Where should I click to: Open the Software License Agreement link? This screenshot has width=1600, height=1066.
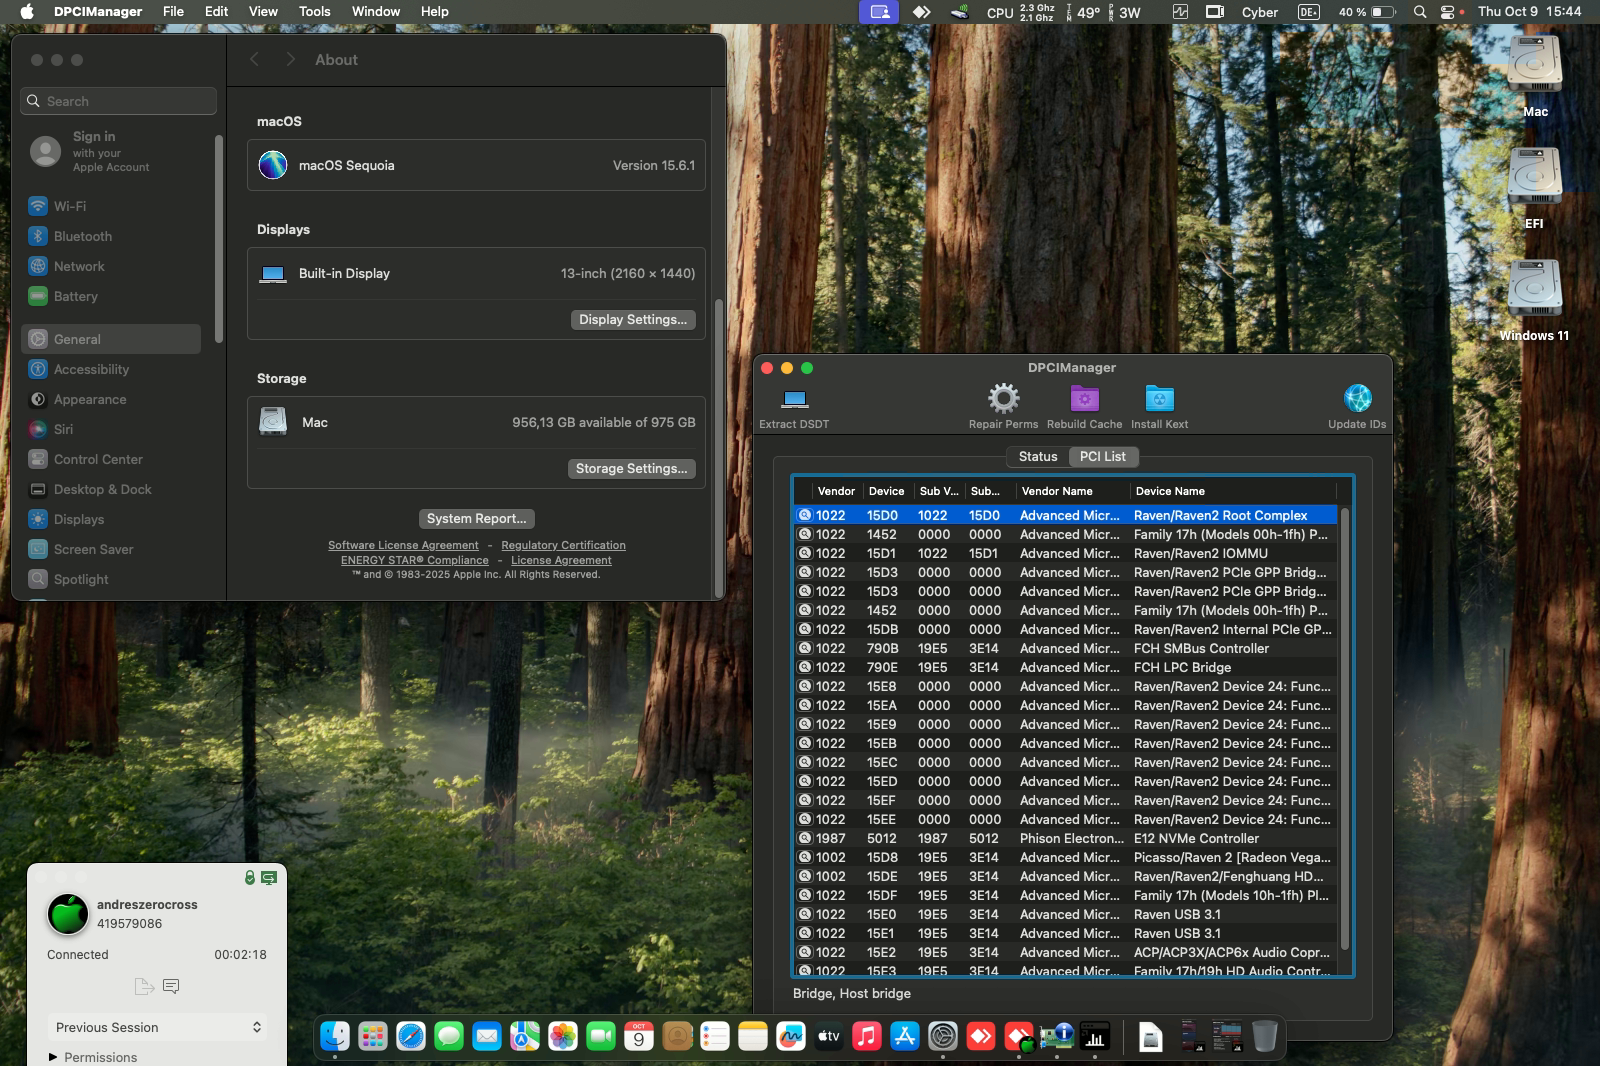tap(404, 545)
